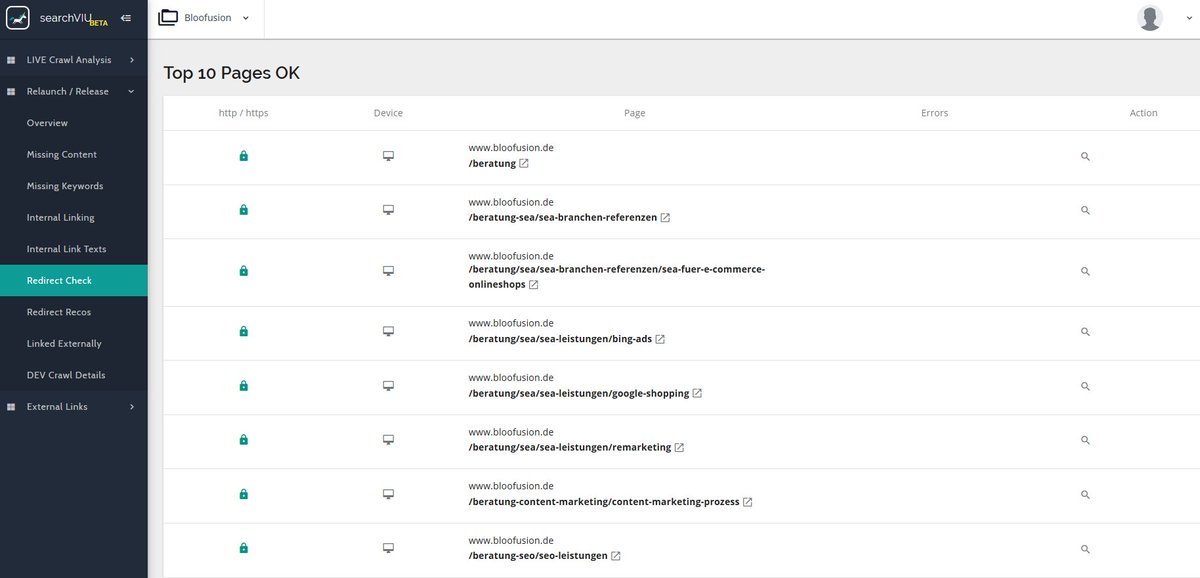Click the desktop device icon in remarketing row
This screenshot has width=1200, height=578.
point(388,439)
